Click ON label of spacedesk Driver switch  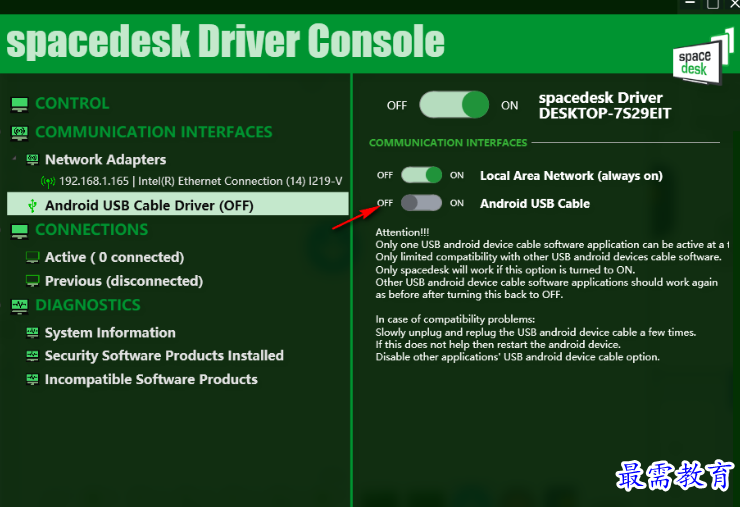510,106
